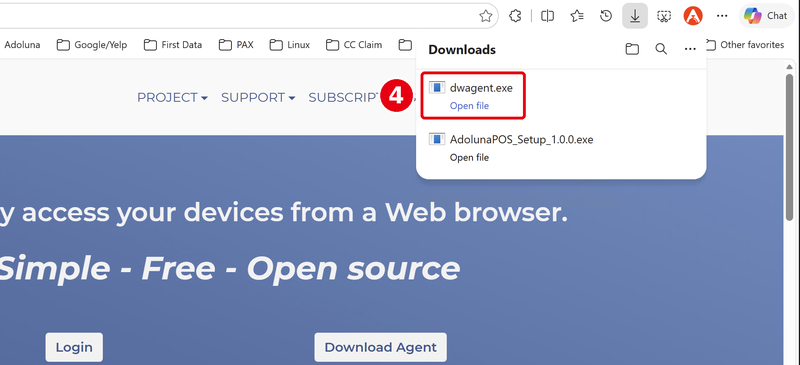Image resolution: width=800 pixels, height=365 pixels.
Task: Open Copilot Chat button
Action: pyautogui.click(x=767, y=16)
